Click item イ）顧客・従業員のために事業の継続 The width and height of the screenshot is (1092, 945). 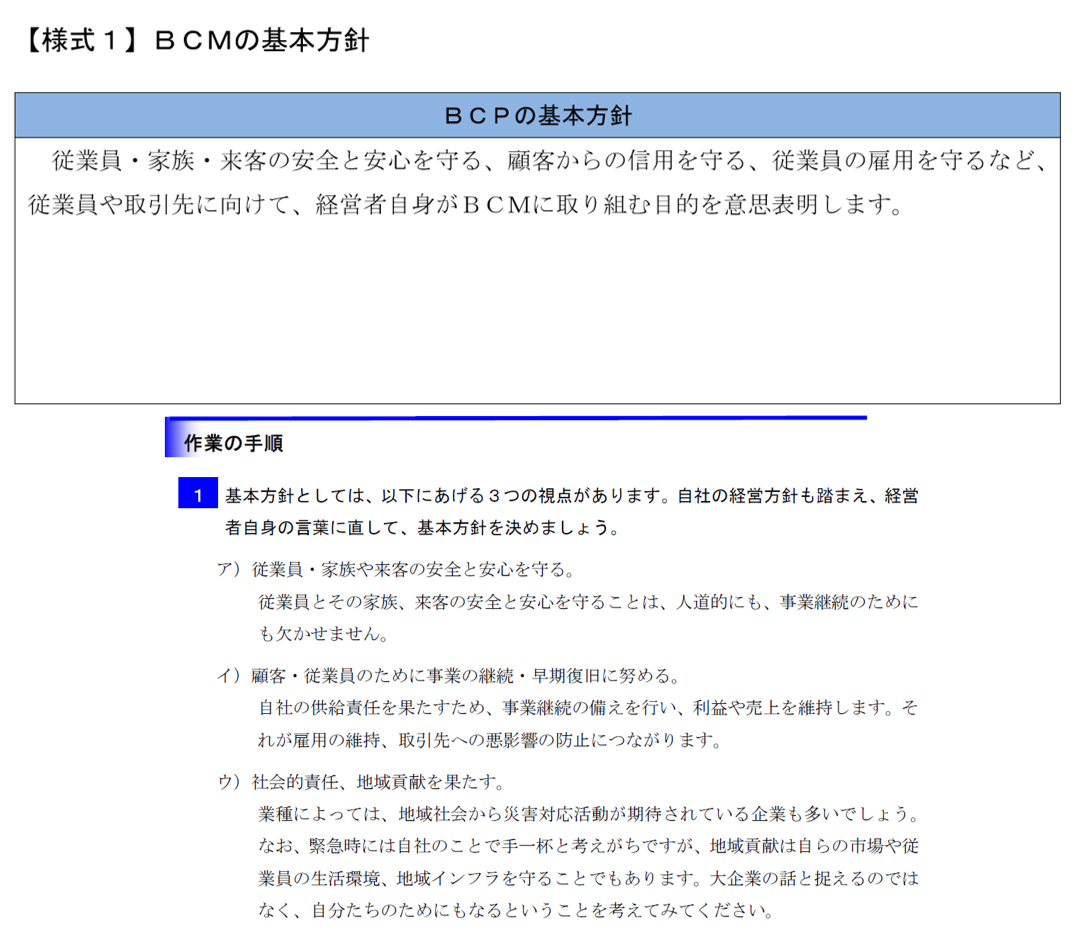(x=450, y=675)
